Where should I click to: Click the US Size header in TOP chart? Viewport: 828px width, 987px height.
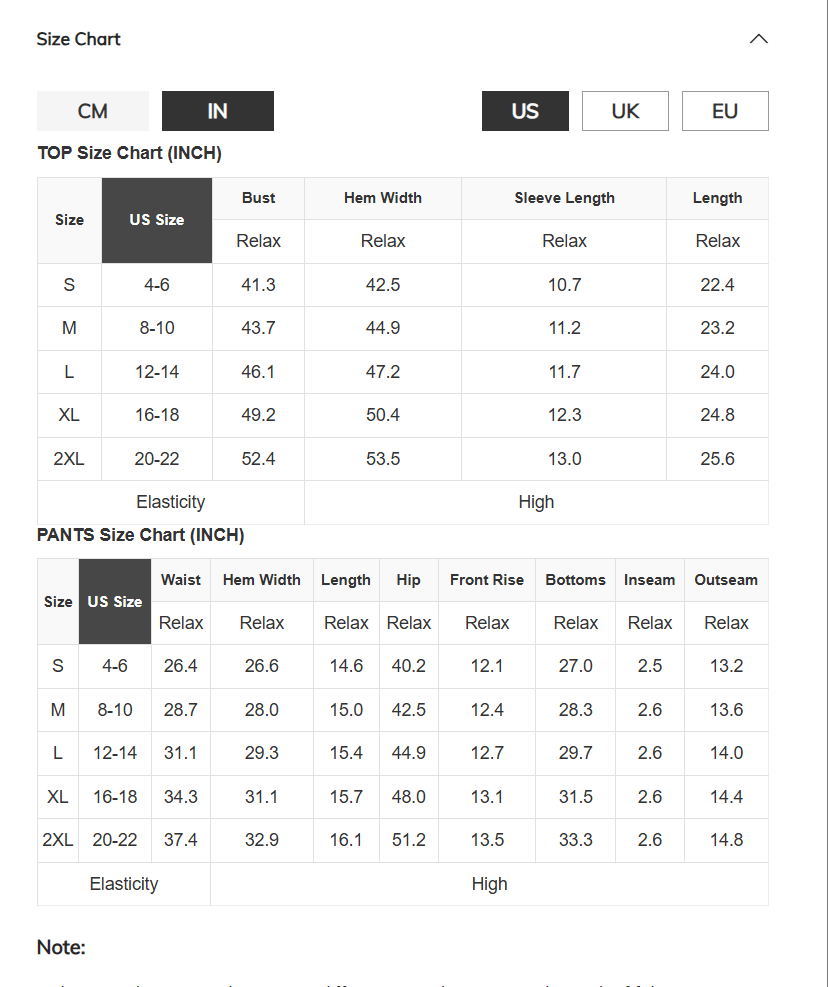coord(157,220)
